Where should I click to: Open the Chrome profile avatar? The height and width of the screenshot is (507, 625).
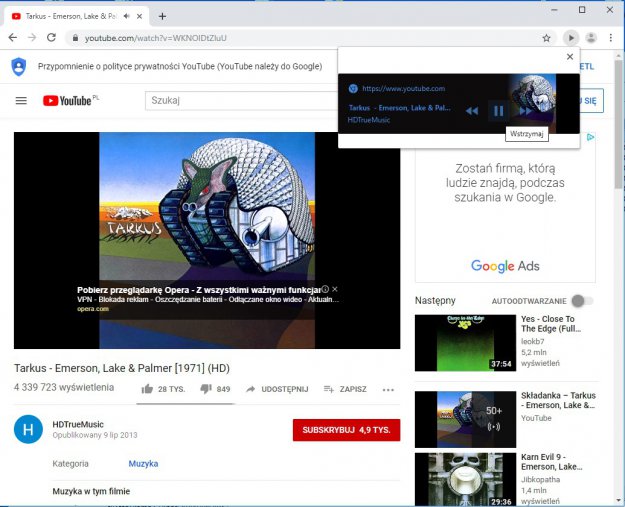pyautogui.click(x=591, y=38)
